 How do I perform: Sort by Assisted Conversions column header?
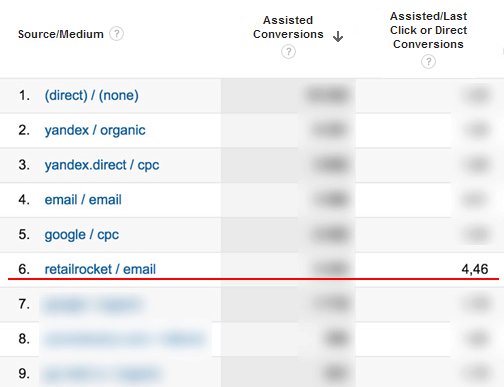[x=288, y=27]
